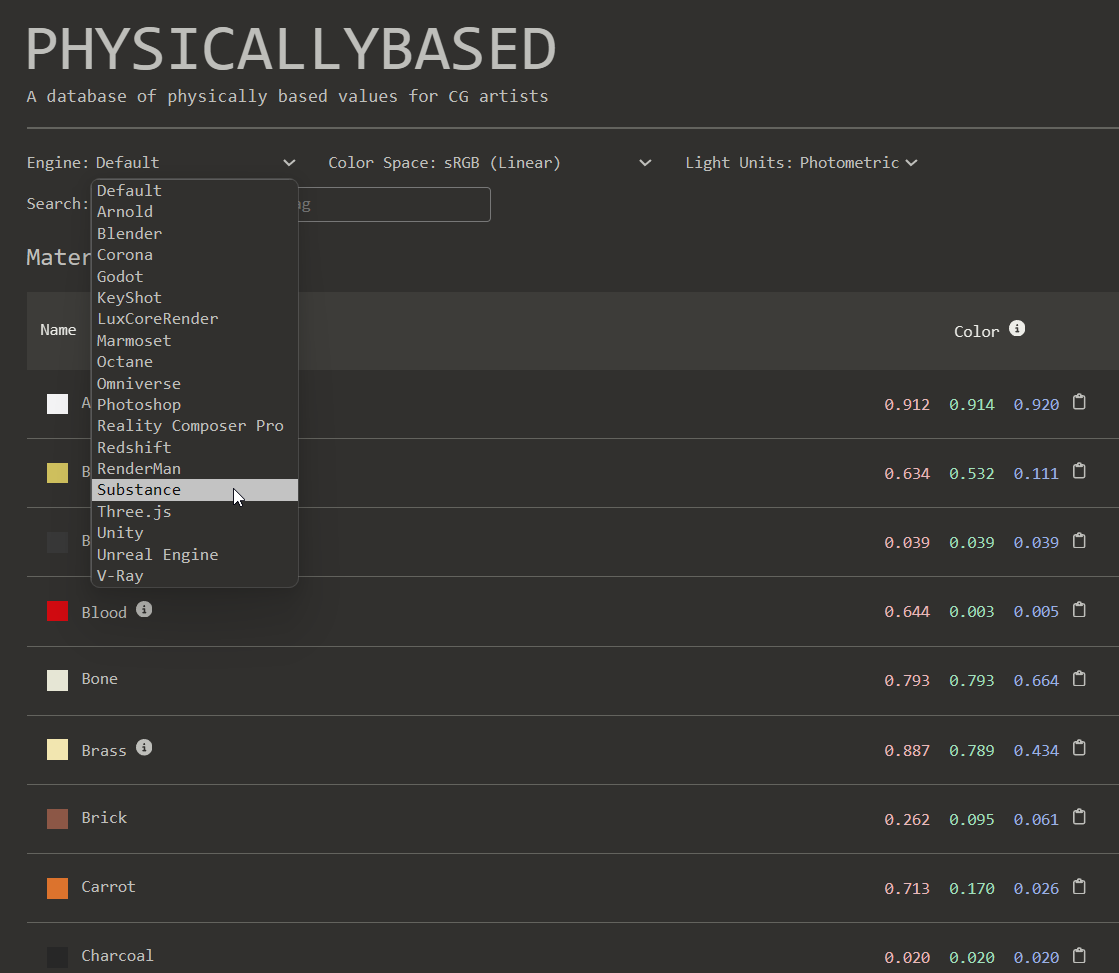Click Brass green value 0.789
Viewport: 1119px width, 973px height.
(x=971, y=750)
